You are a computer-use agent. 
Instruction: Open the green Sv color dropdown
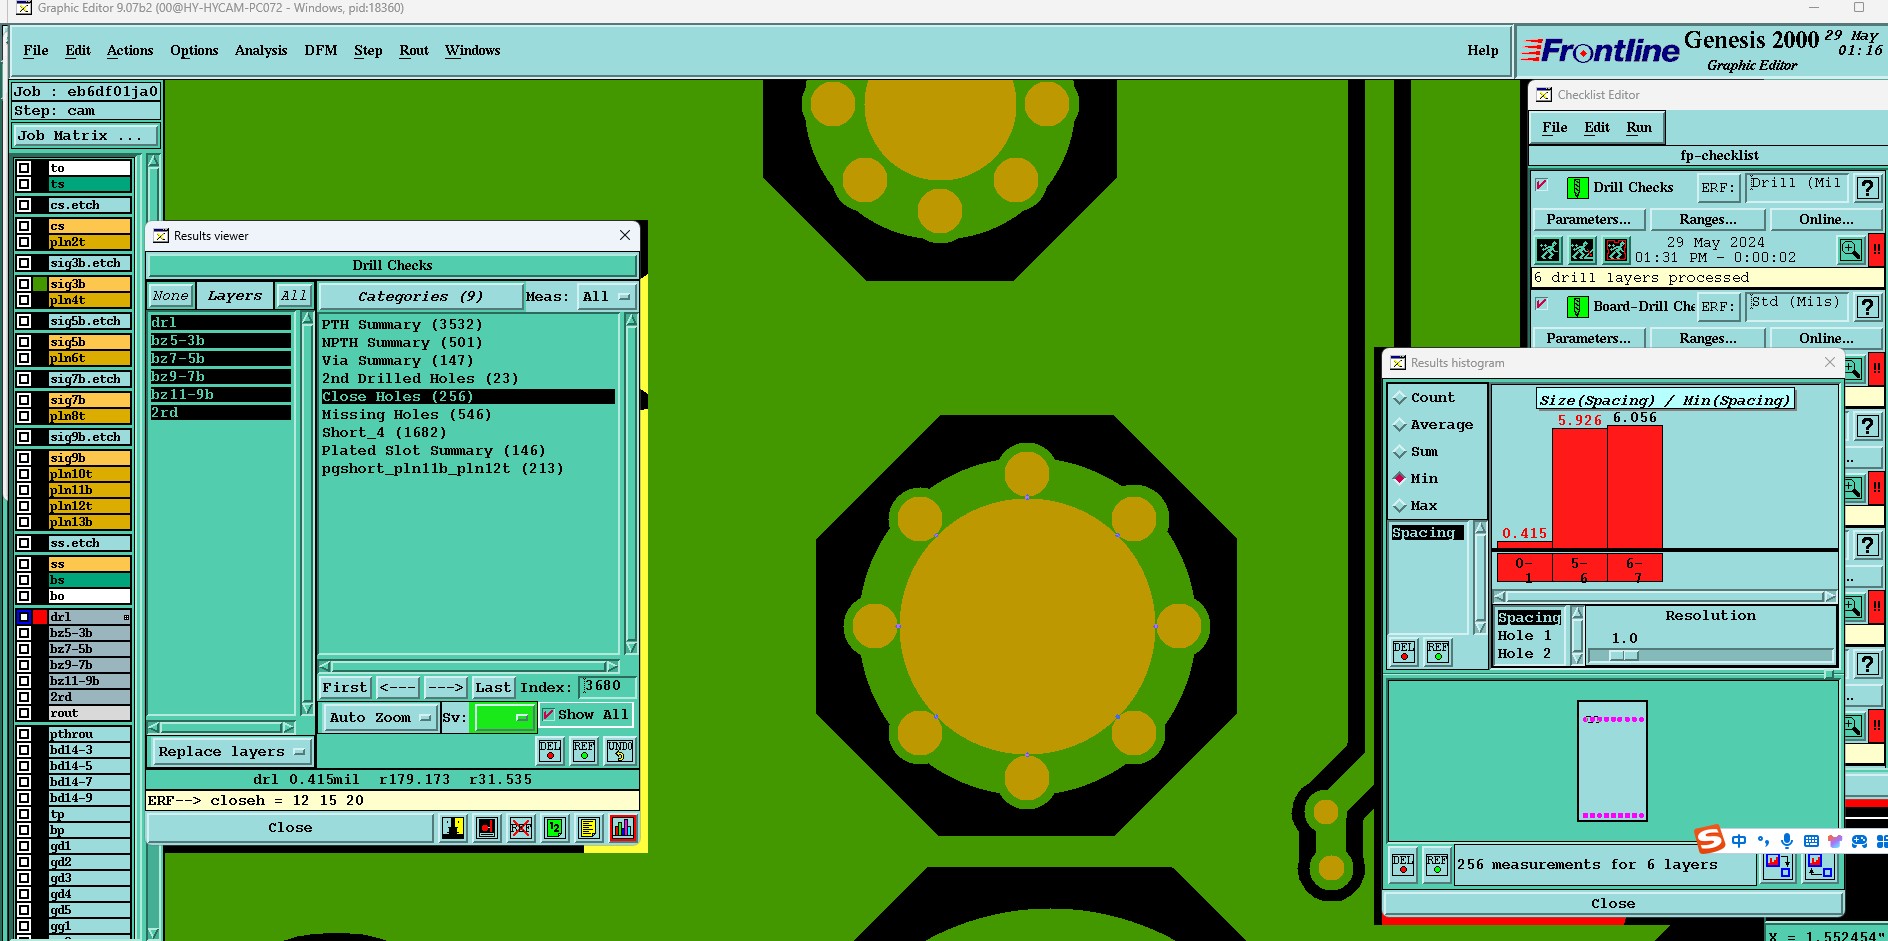click(x=505, y=717)
